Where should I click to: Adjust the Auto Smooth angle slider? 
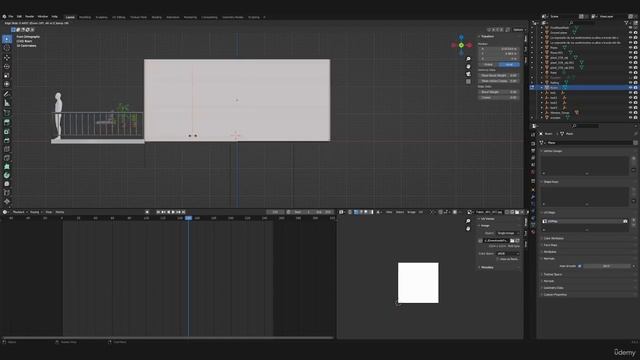[x=607, y=266]
